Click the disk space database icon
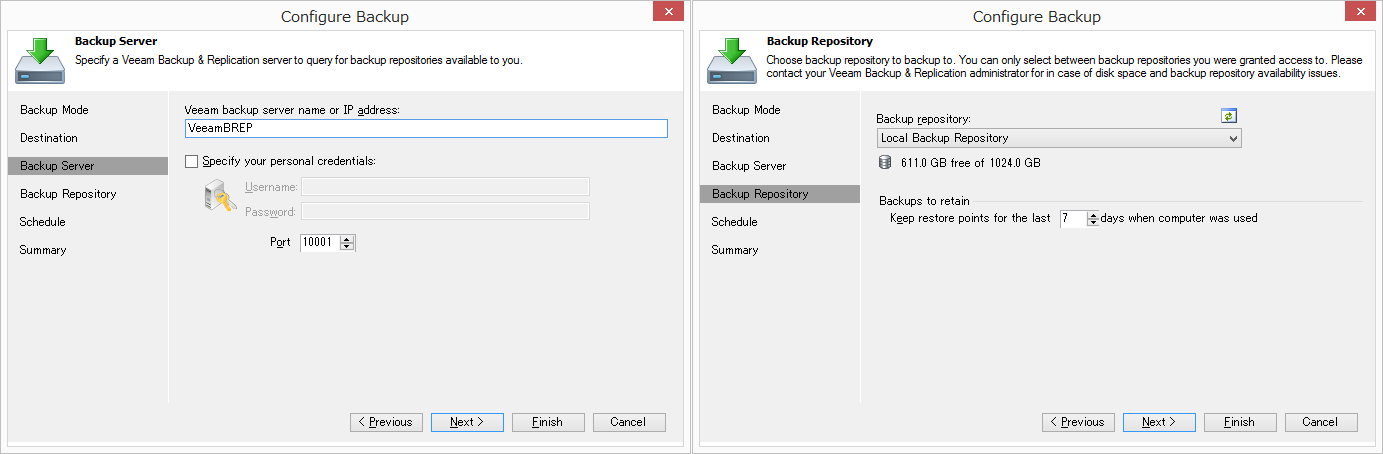Image resolution: width=1383 pixels, height=454 pixels. coord(885,162)
